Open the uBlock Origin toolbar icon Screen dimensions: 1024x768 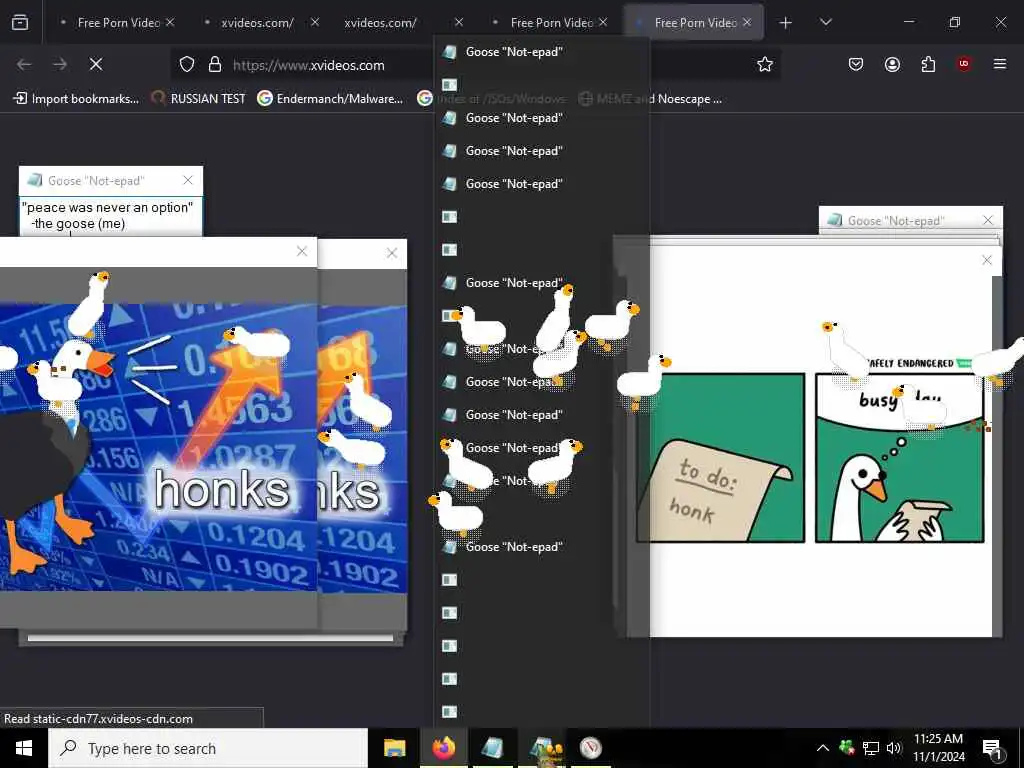(x=964, y=64)
